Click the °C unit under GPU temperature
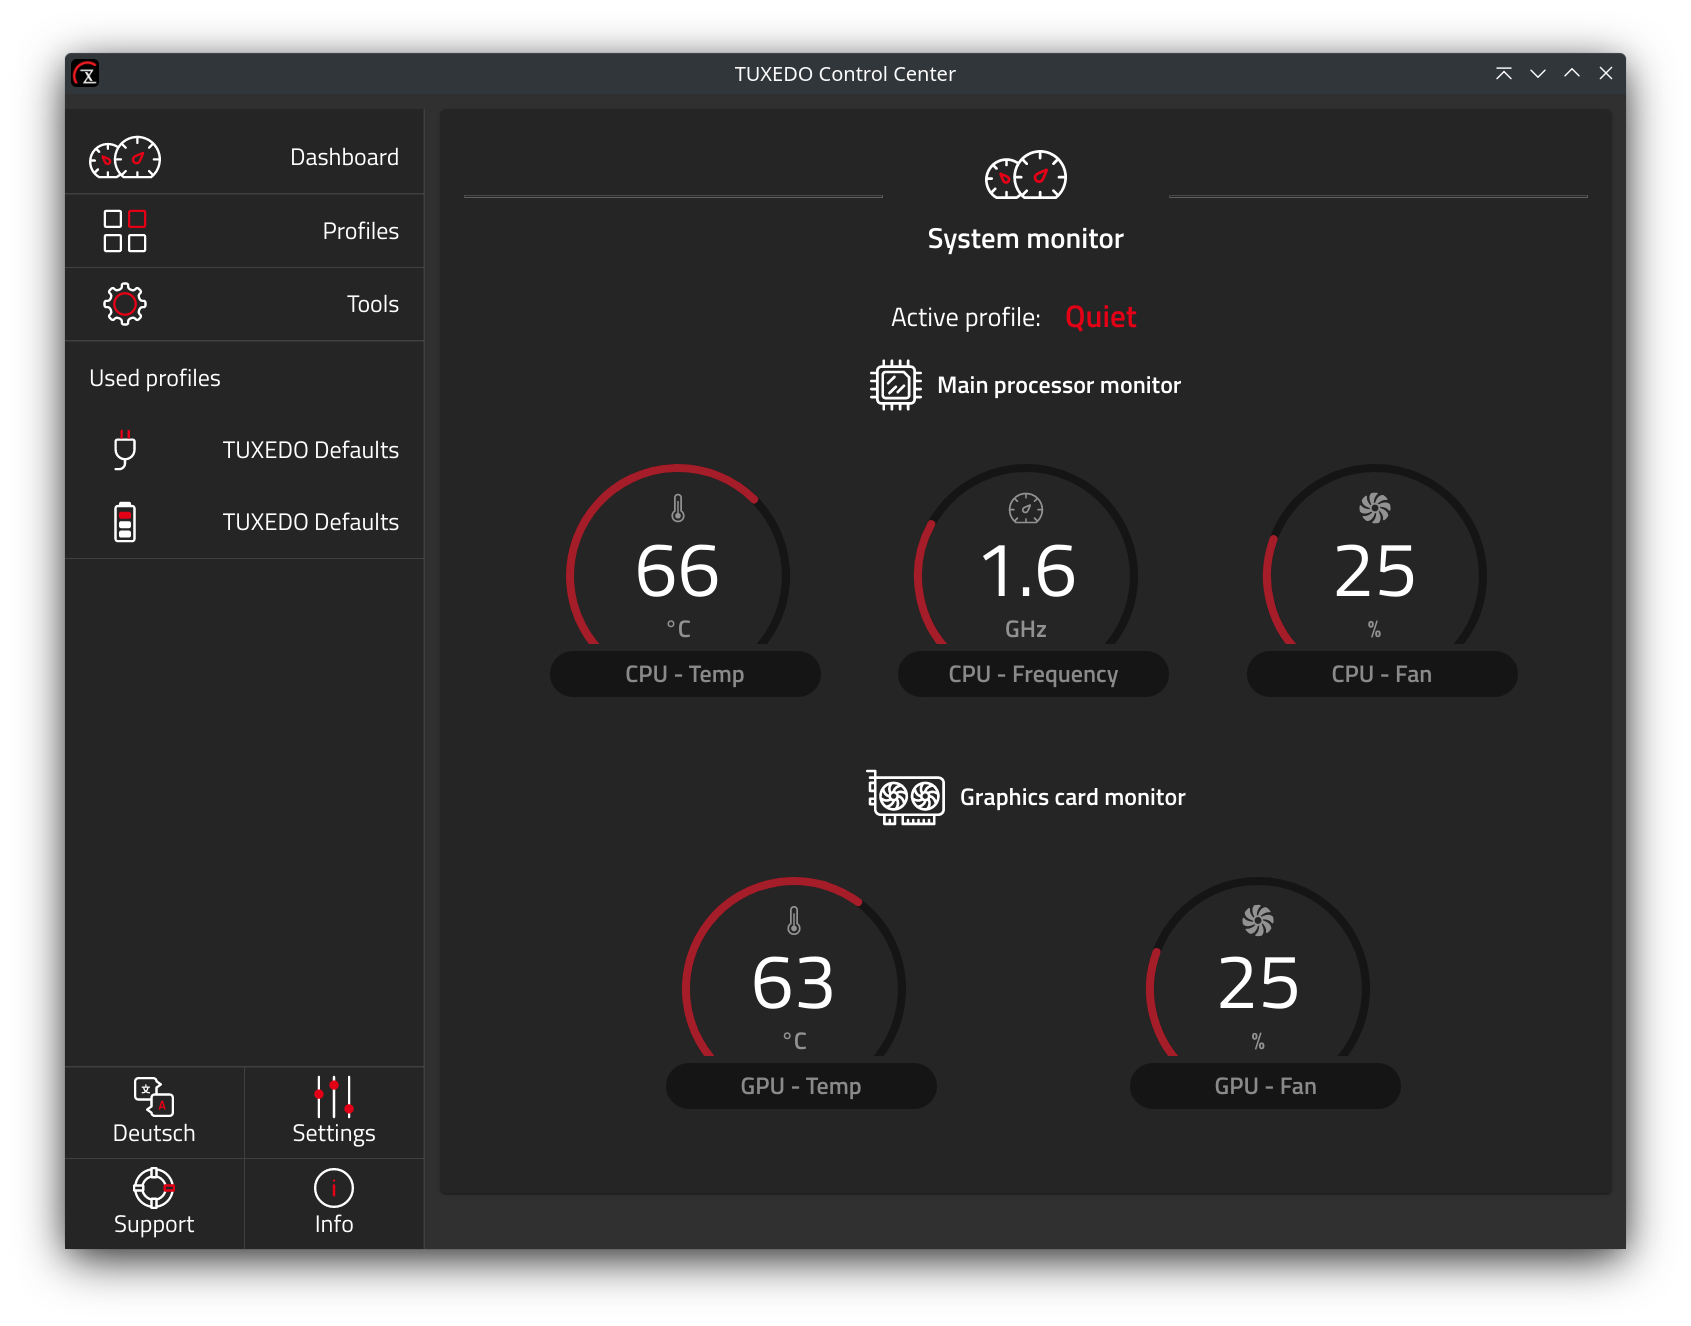Screen dimensions: 1691x1326 (795, 1041)
